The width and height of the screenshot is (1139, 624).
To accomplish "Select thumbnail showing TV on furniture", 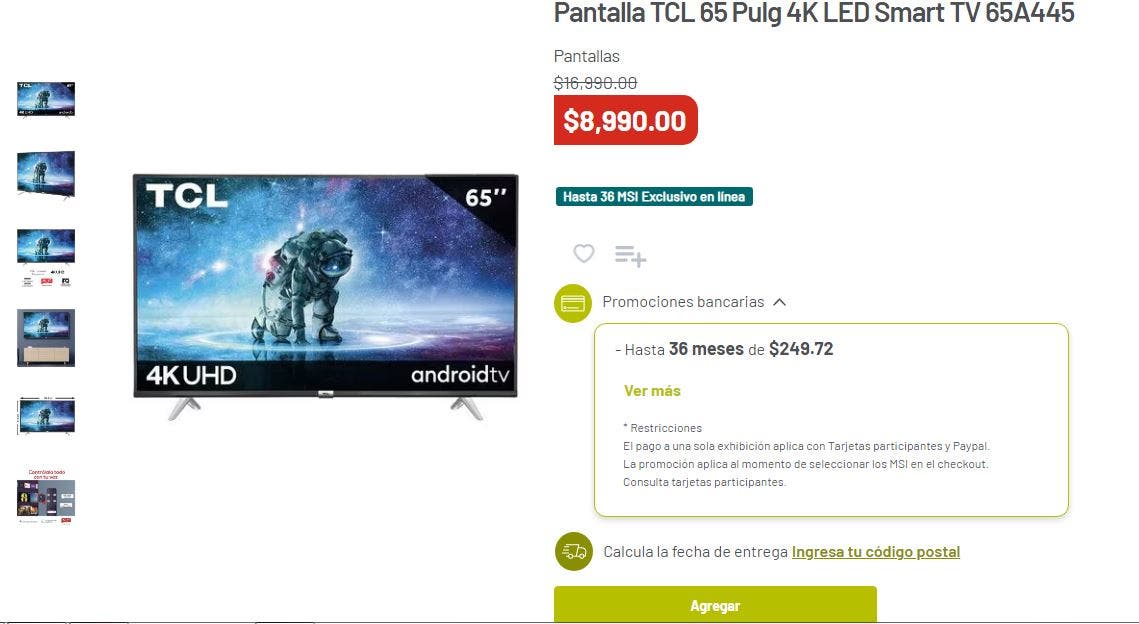I will point(46,338).
